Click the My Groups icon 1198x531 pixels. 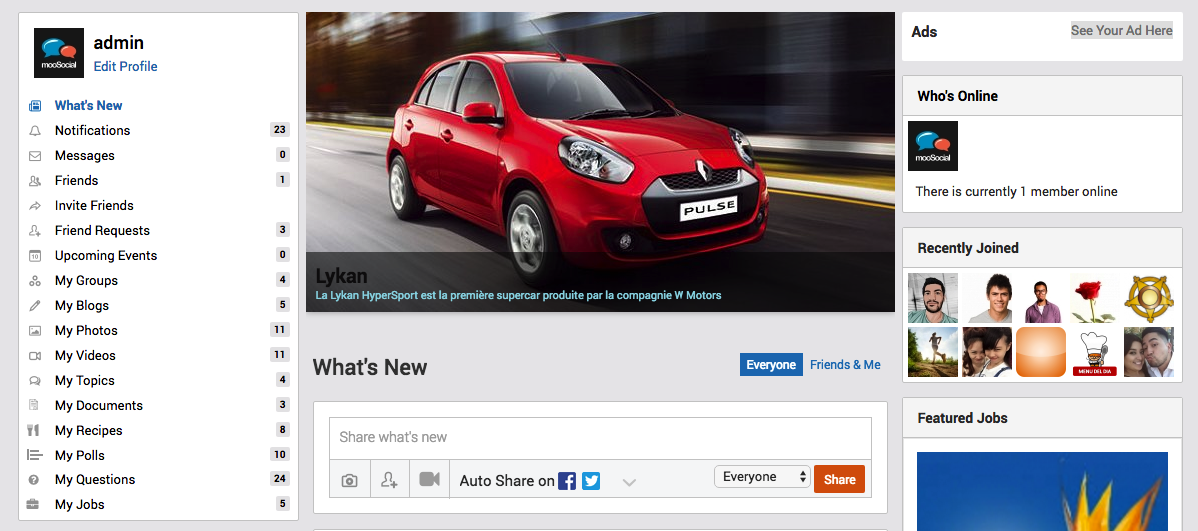(x=34, y=280)
